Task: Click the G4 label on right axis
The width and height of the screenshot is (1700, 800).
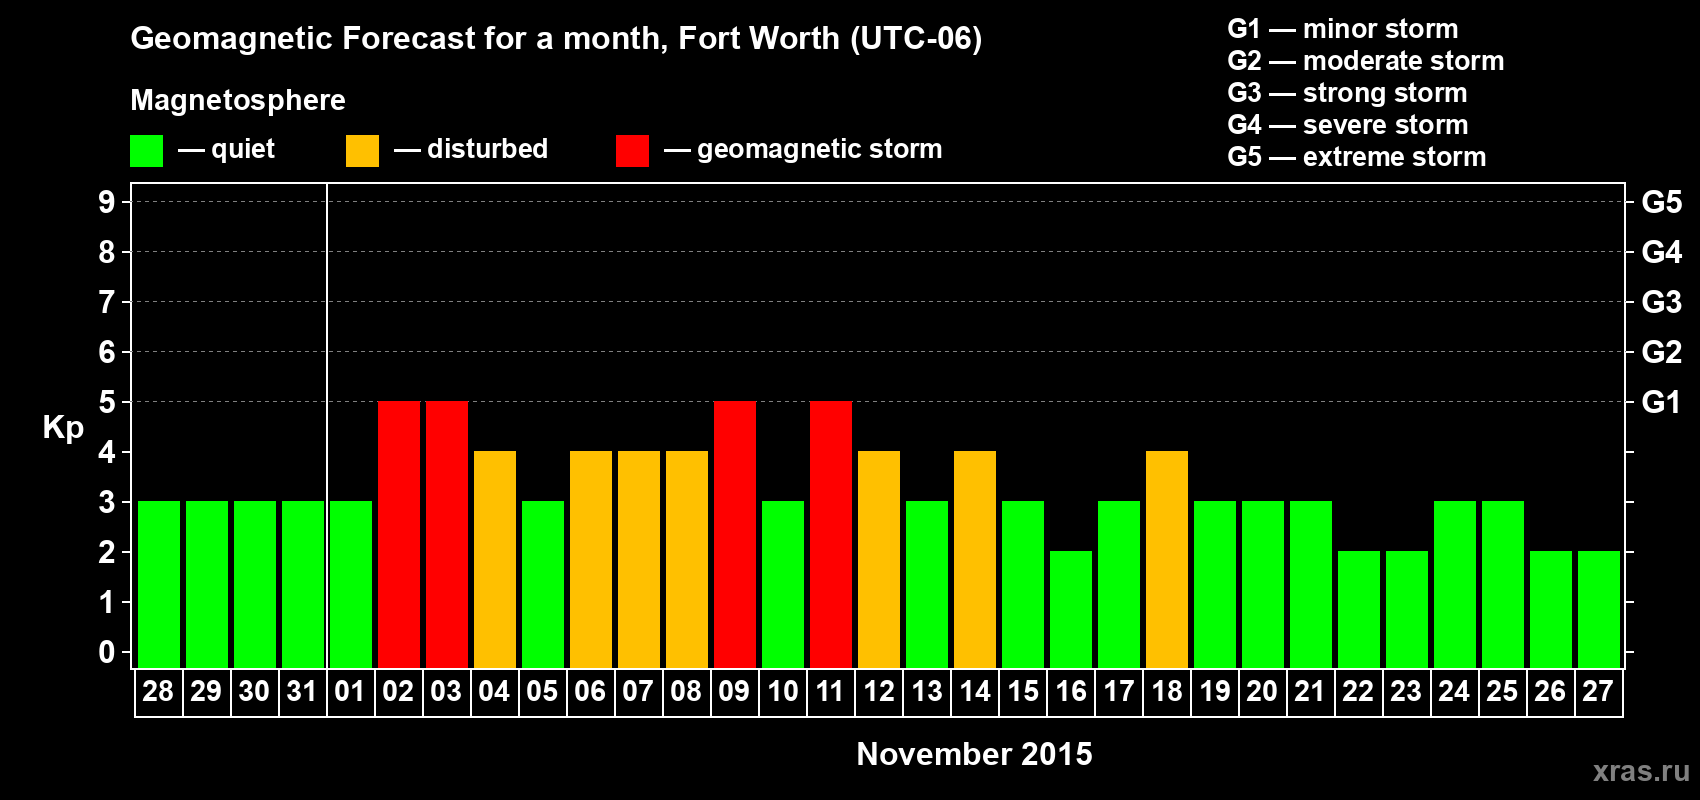Action: (x=1662, y=252)
